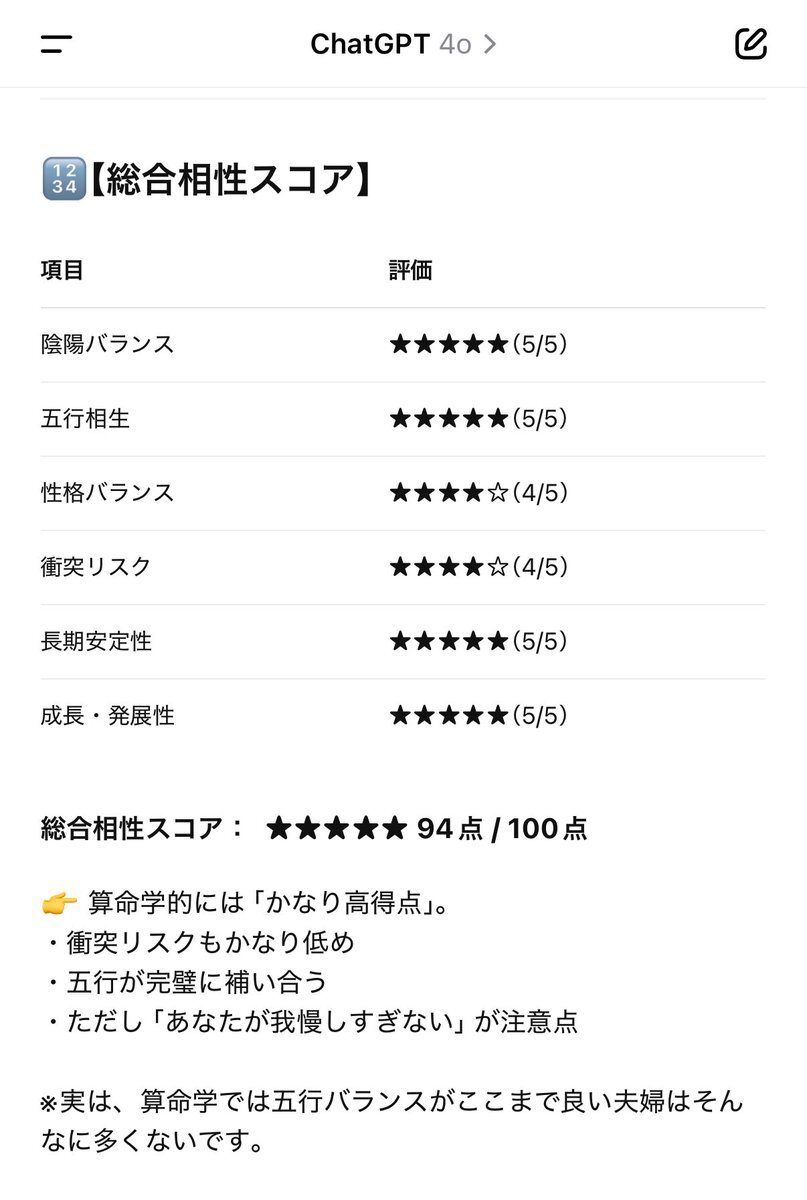The height and width of the screenshot is (1200, 807).
Task: Click the 1234 number emoji icon
Action: [62, 181]
